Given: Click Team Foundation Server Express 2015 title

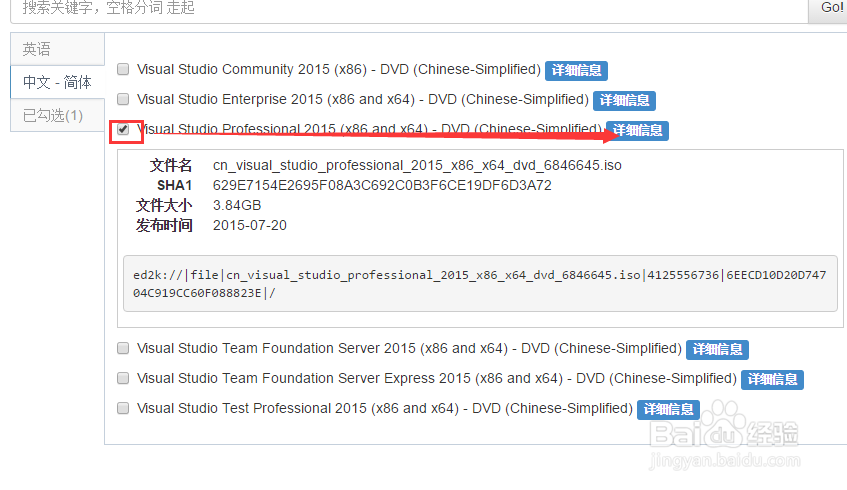Looking at the screenshot, I should tap(436, 378).
